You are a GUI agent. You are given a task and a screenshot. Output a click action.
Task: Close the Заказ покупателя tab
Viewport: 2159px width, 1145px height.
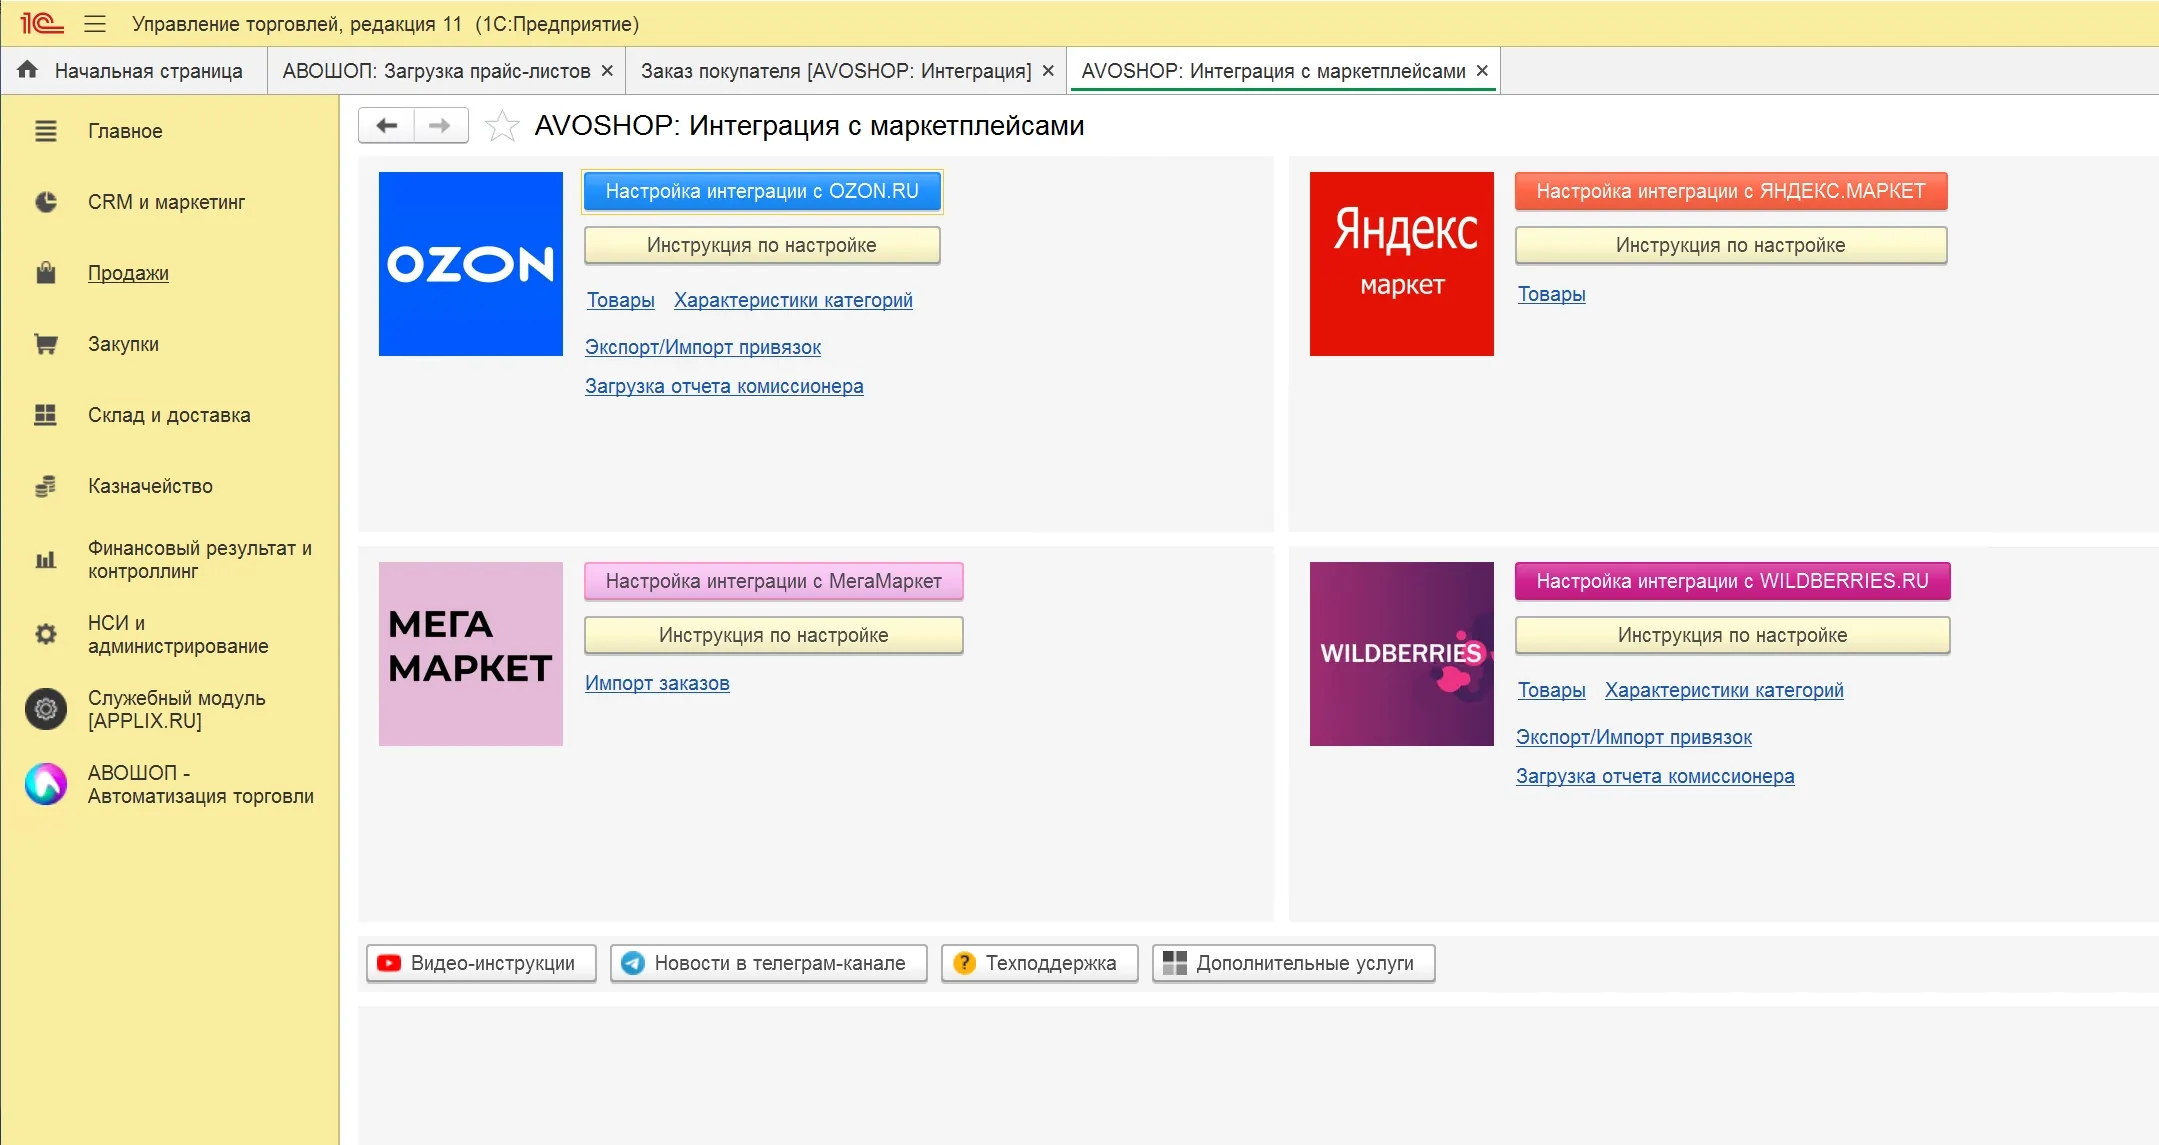click(1048, 71)
